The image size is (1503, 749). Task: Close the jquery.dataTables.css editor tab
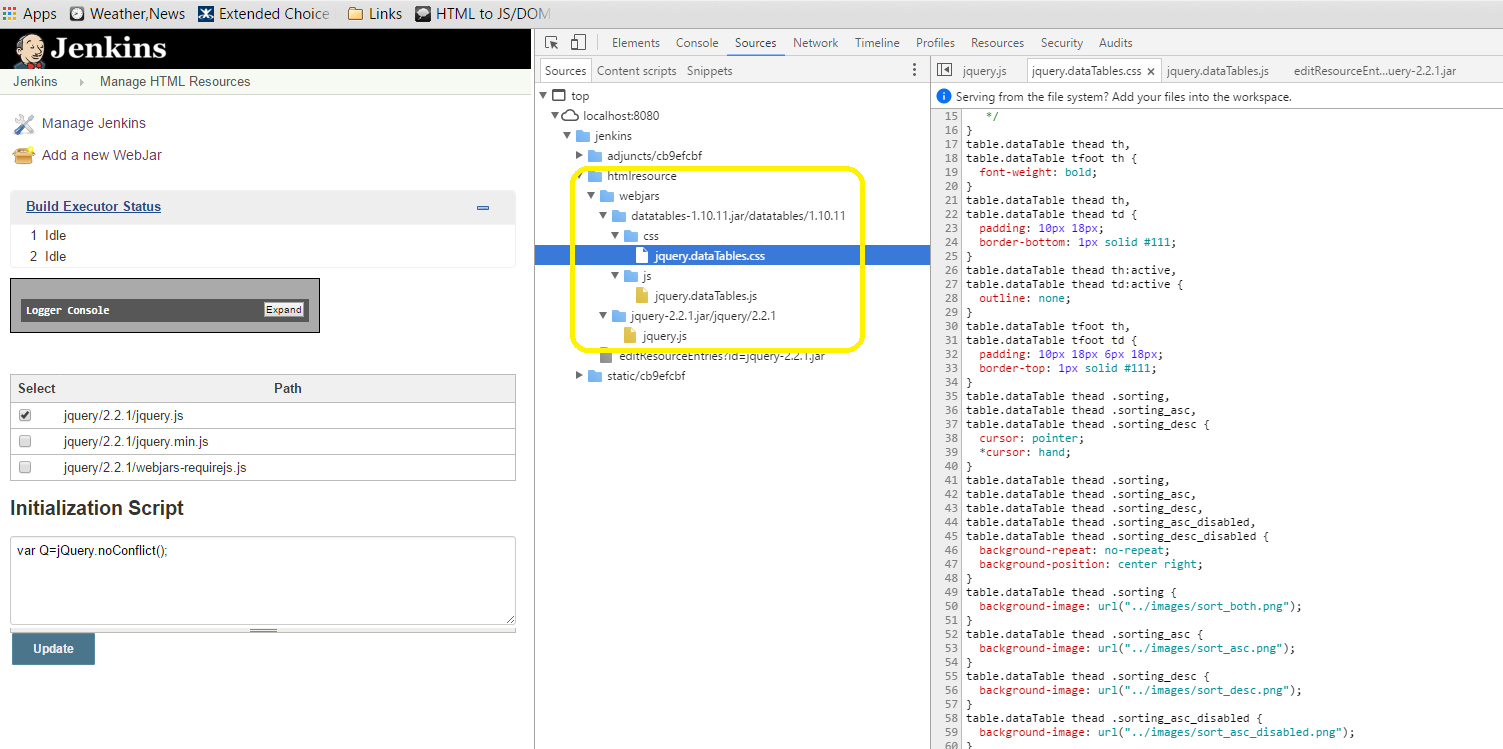point(1151,71)
